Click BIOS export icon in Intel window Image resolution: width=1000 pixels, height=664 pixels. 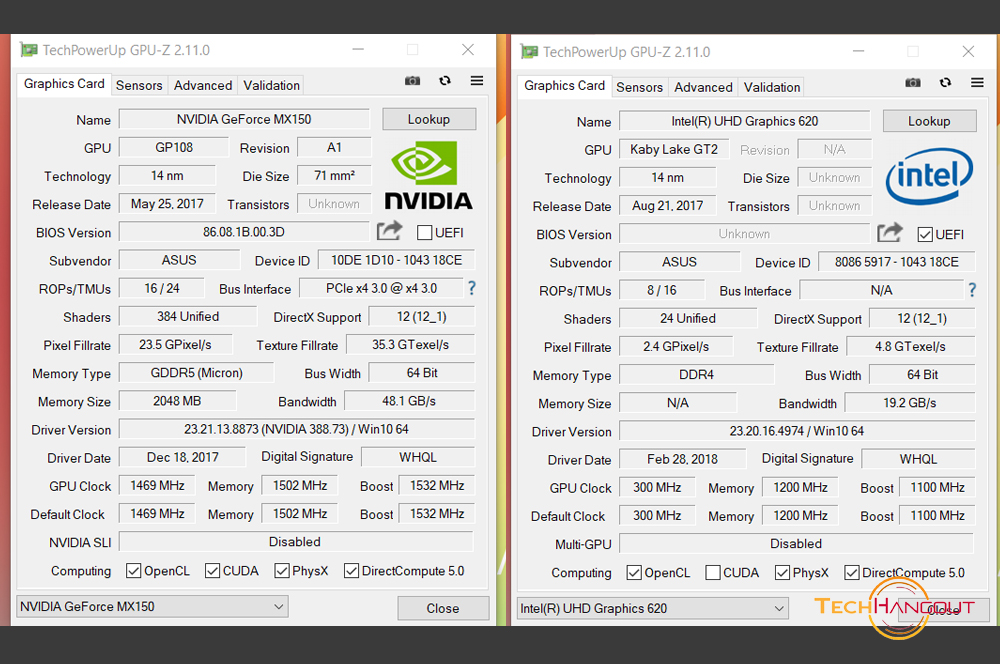tap(890, 233)
